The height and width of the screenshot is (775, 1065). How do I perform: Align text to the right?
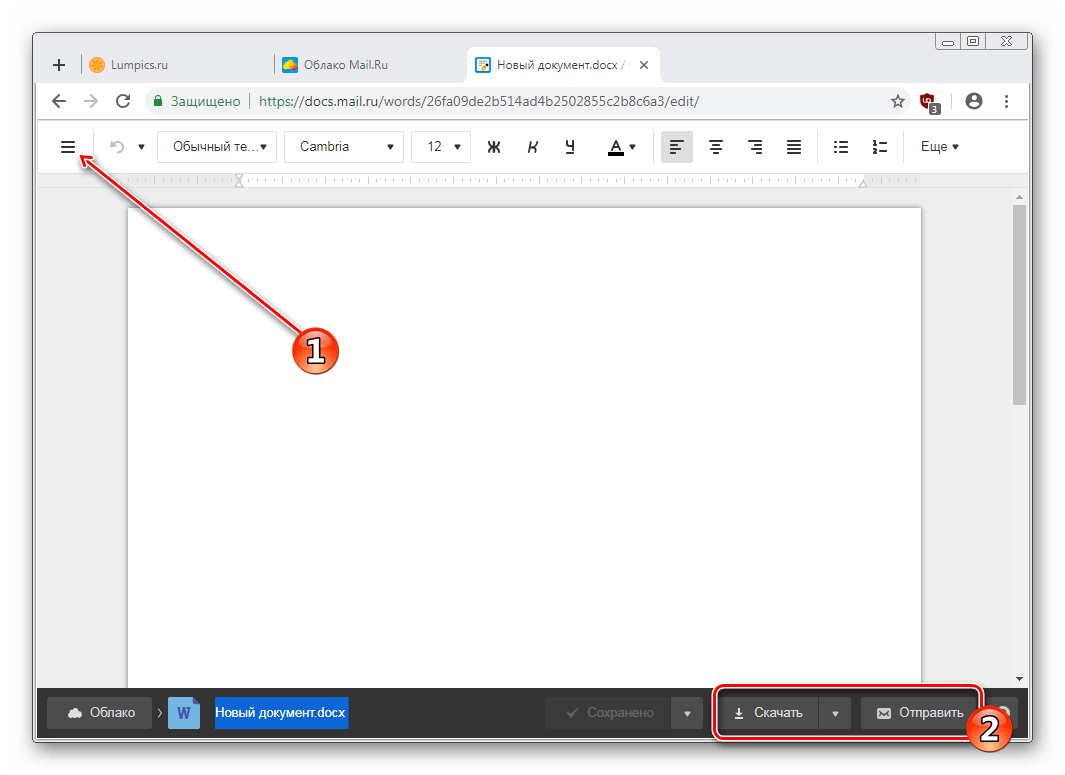pos(755,147)
